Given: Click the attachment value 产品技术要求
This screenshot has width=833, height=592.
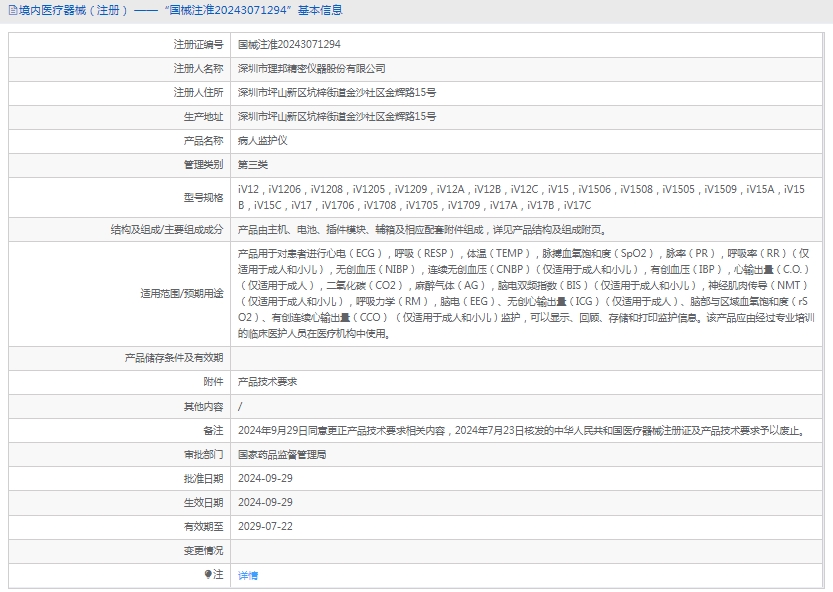Looking at the screenshot, I should [267, 382].
